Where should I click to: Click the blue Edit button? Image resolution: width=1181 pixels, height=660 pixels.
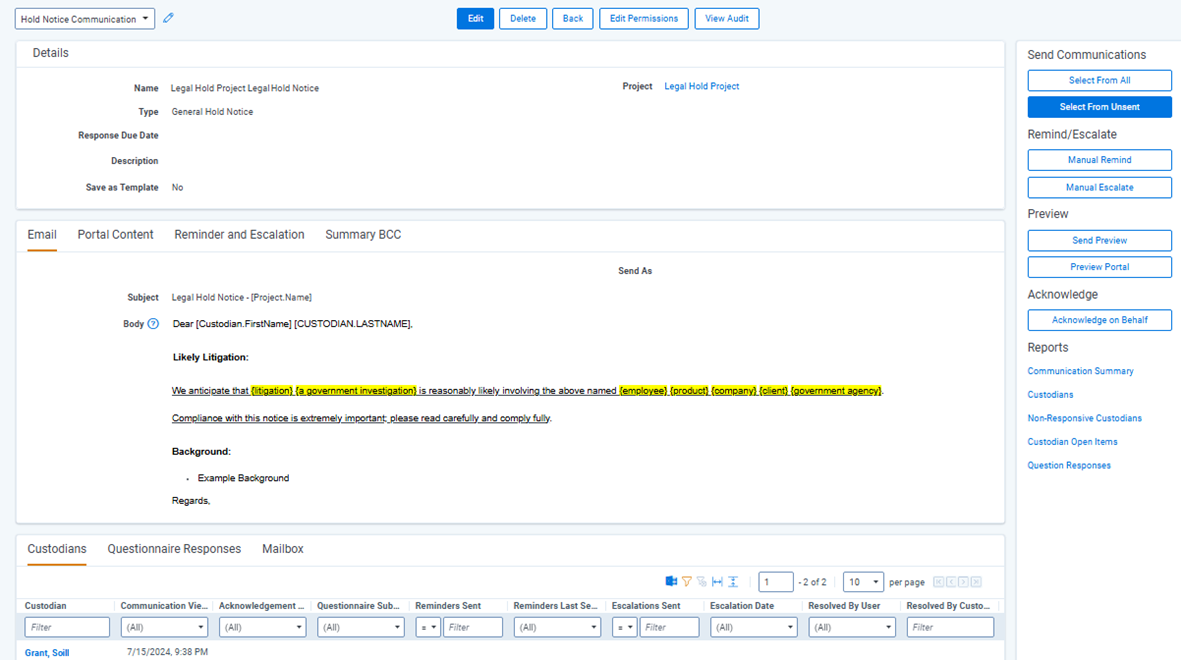coord(475,19)
